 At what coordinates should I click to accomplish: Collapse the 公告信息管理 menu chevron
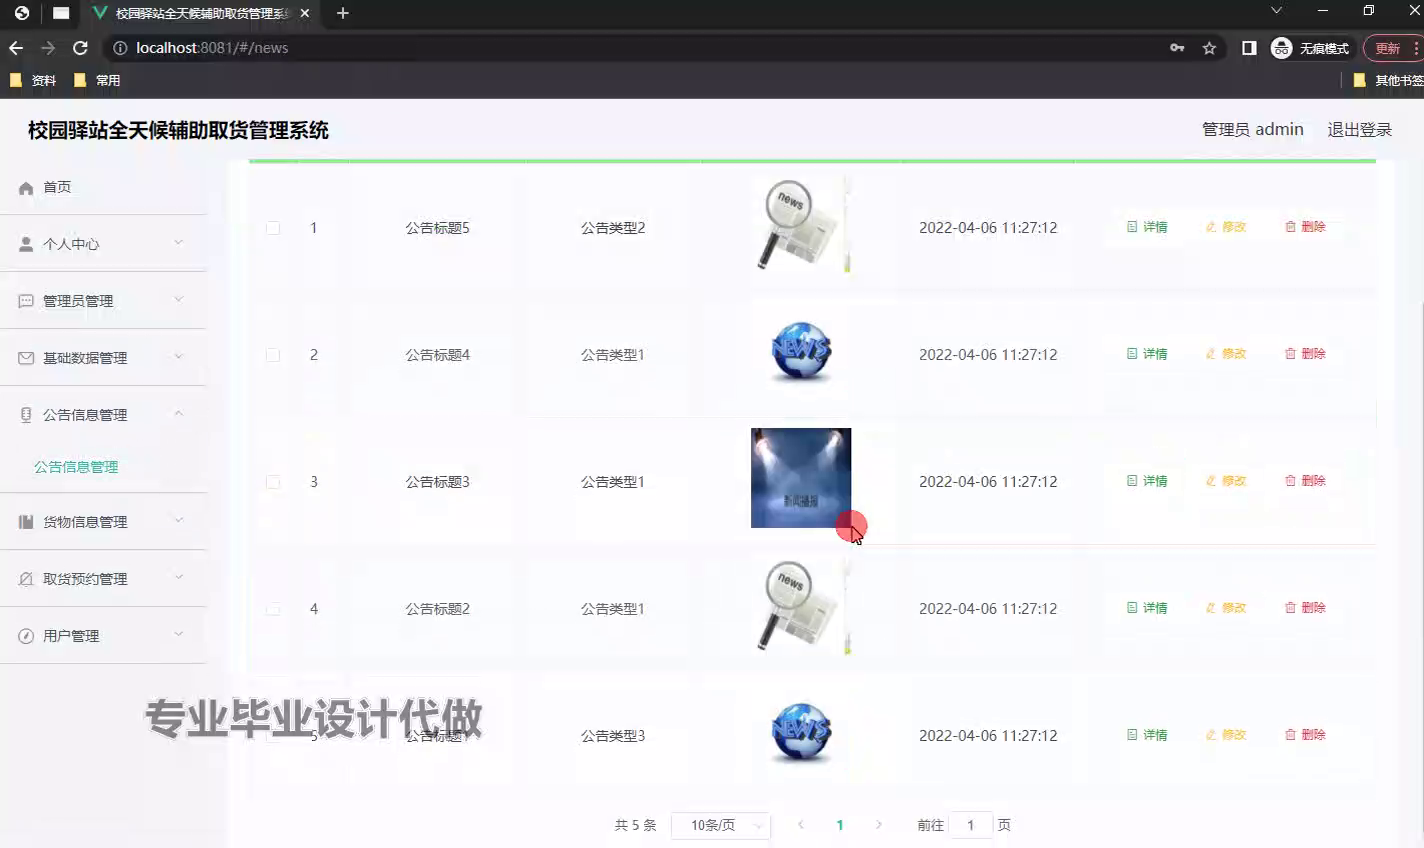(179, 414)
